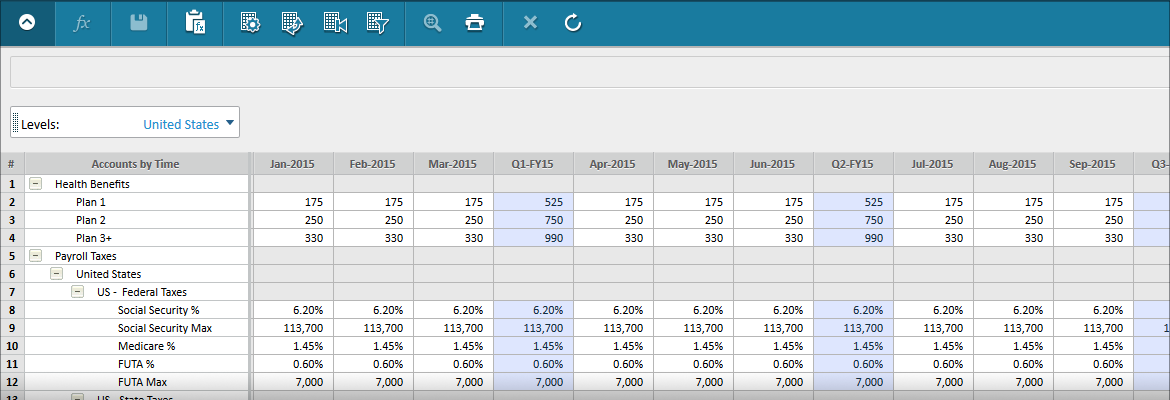
Task: Select the Medicare % row label
Action: tap(146, 346)
